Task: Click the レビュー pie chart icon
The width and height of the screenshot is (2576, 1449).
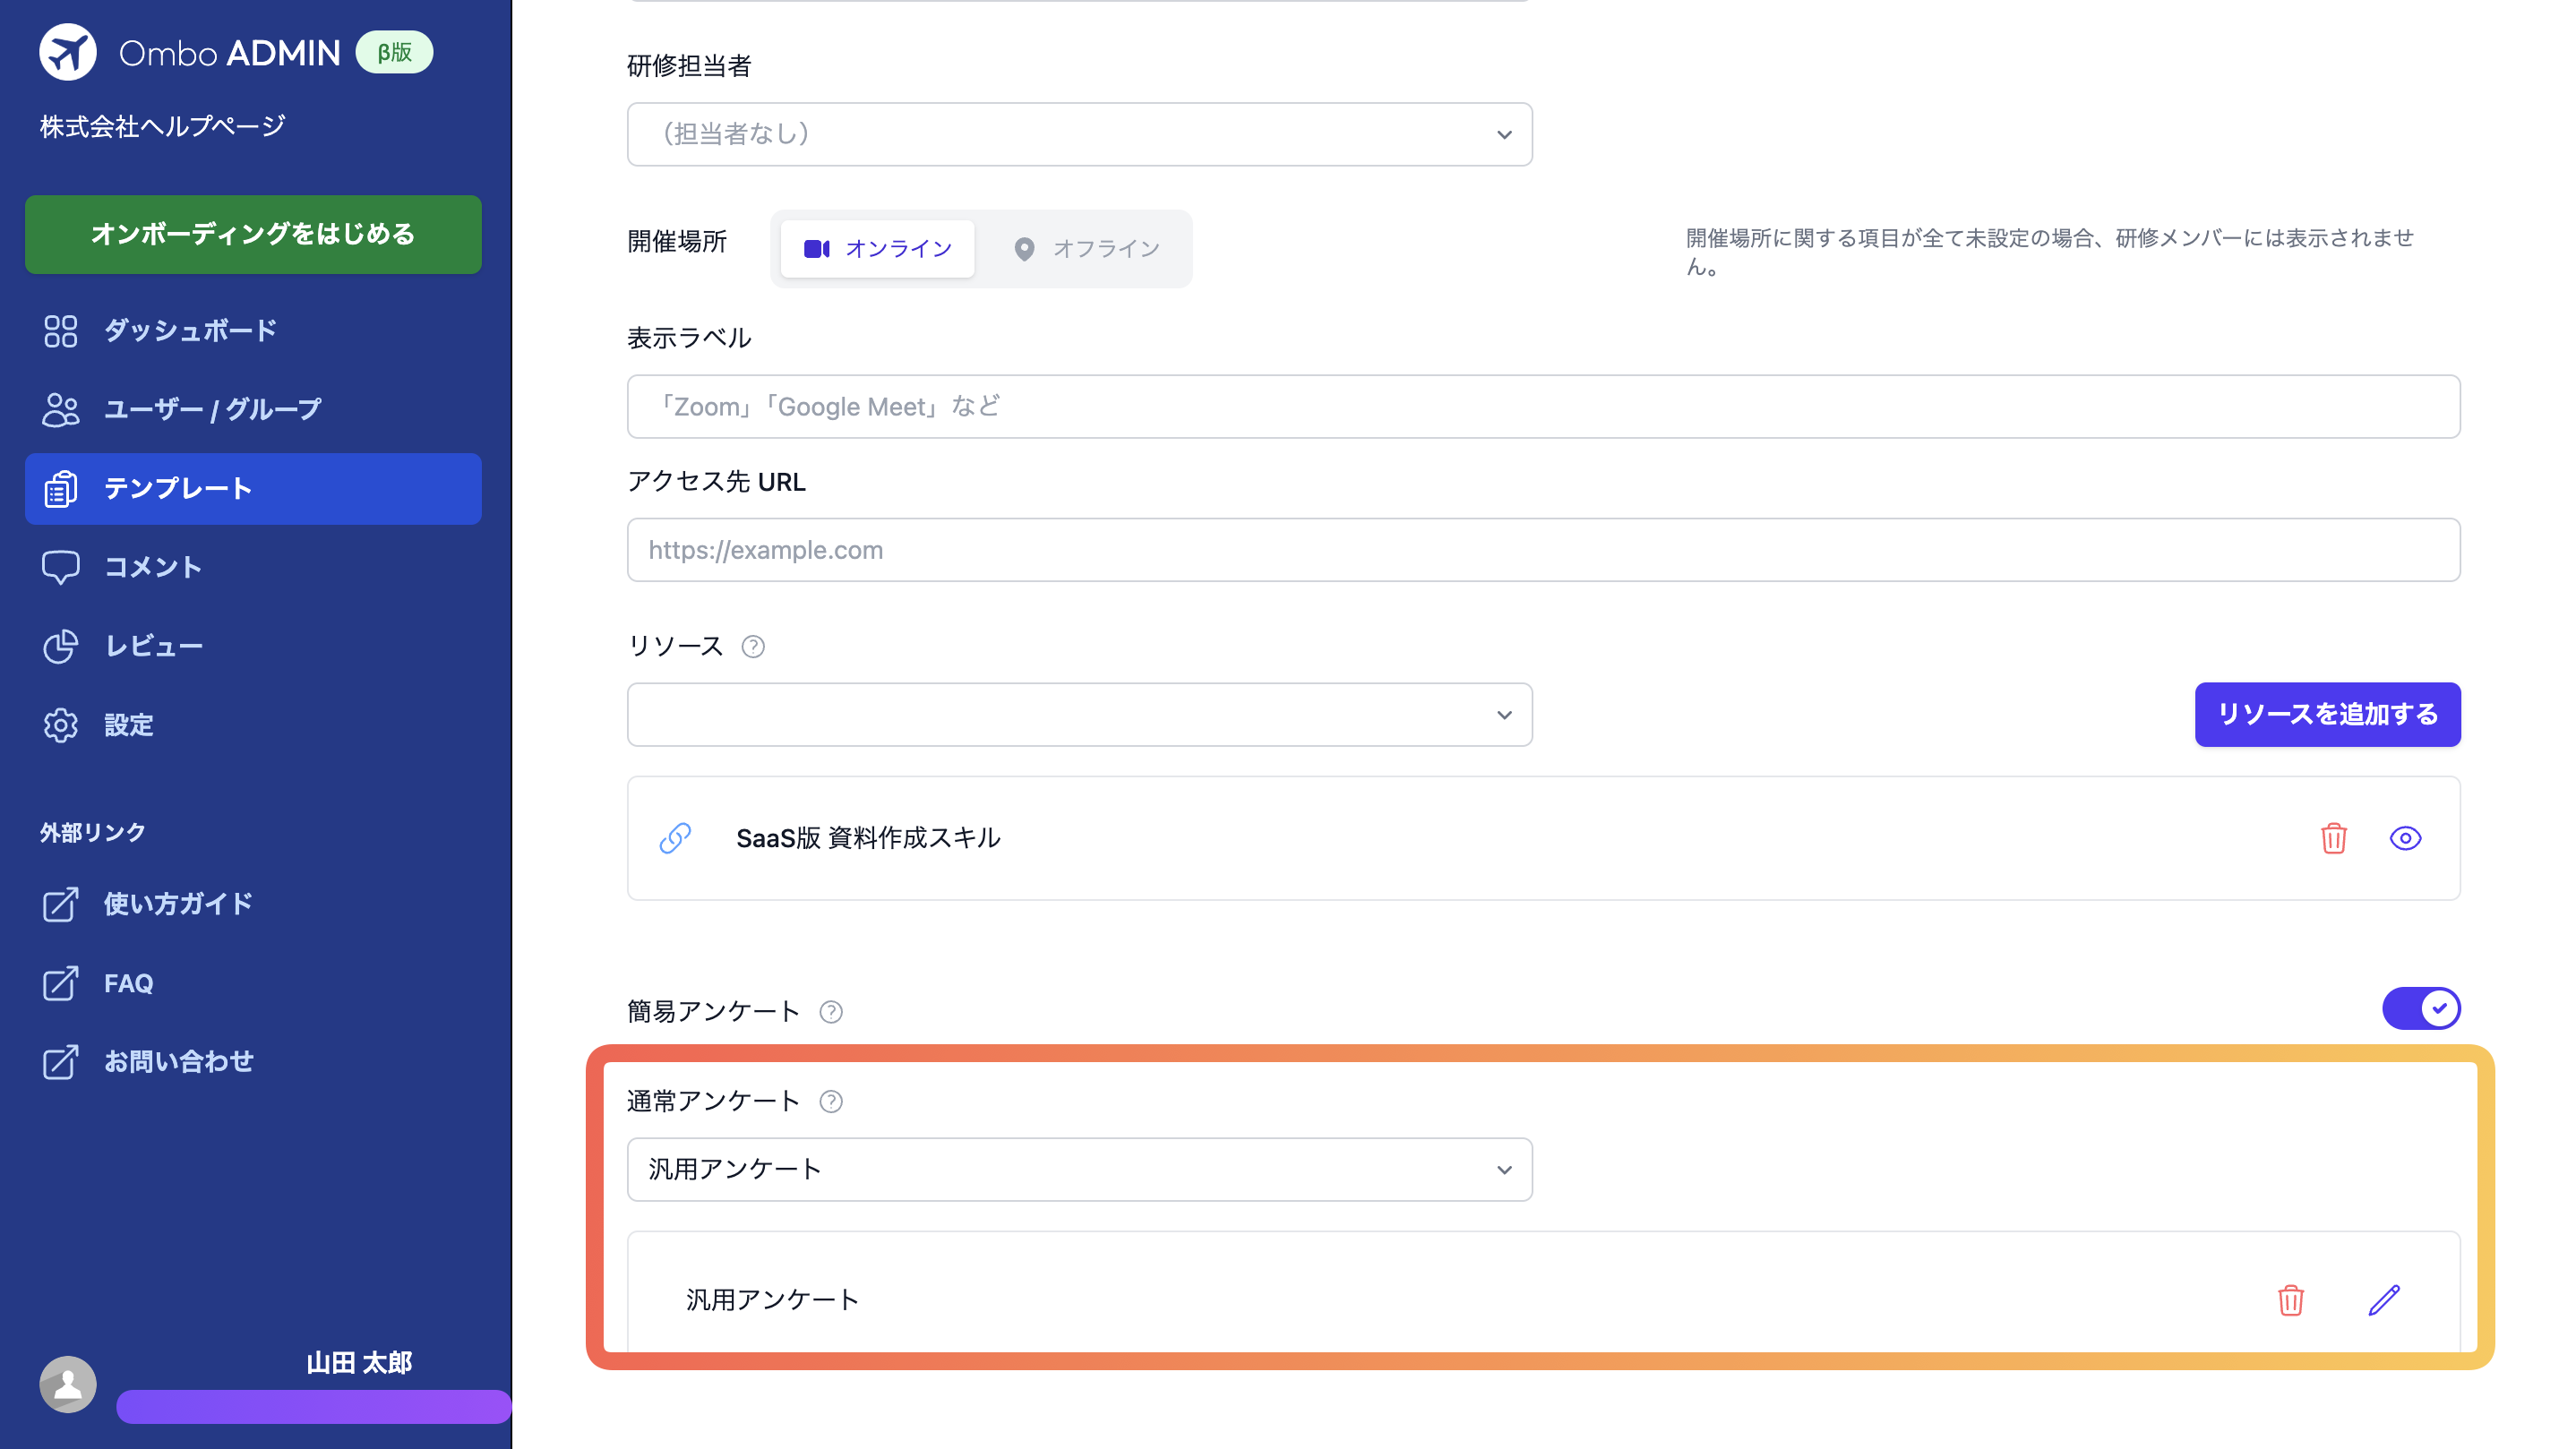Action: [x=60, y=646]
